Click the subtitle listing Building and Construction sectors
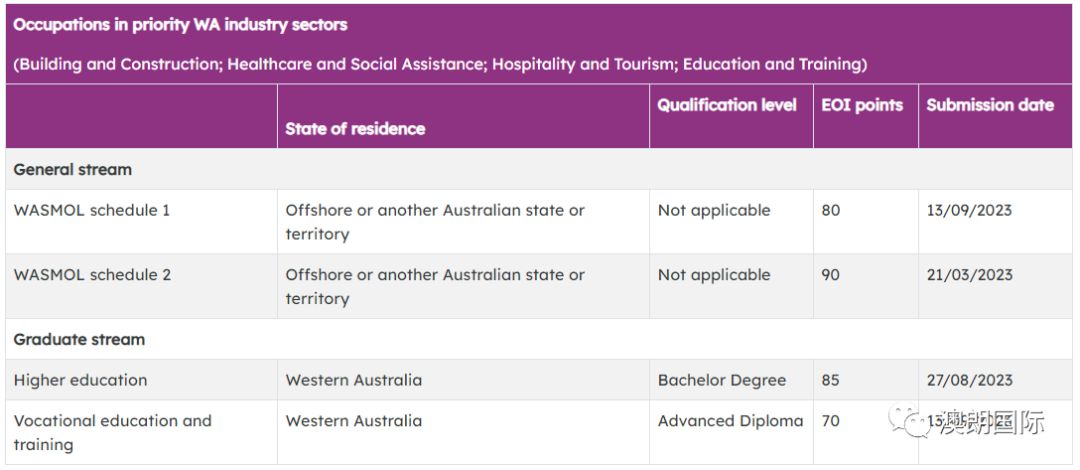Viewport: 1080px width, 470px height. tap(440, 64)
